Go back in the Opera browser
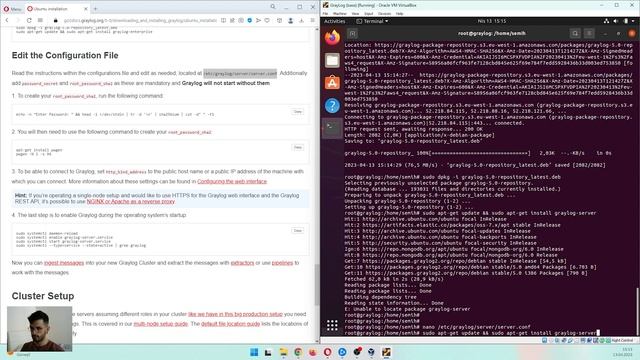The height and width of the screenshot is (360, 640). [x=7, y=20]
